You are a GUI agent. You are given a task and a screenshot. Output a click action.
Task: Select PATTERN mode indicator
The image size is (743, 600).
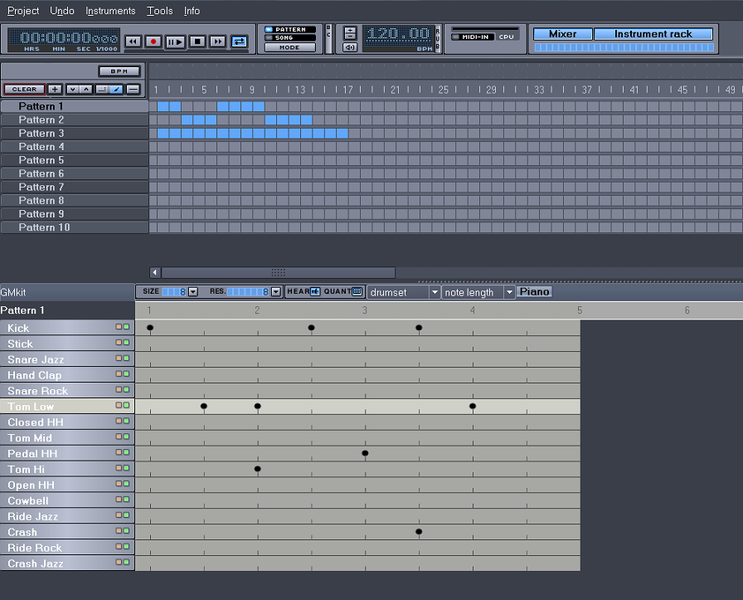pos(290,29)
